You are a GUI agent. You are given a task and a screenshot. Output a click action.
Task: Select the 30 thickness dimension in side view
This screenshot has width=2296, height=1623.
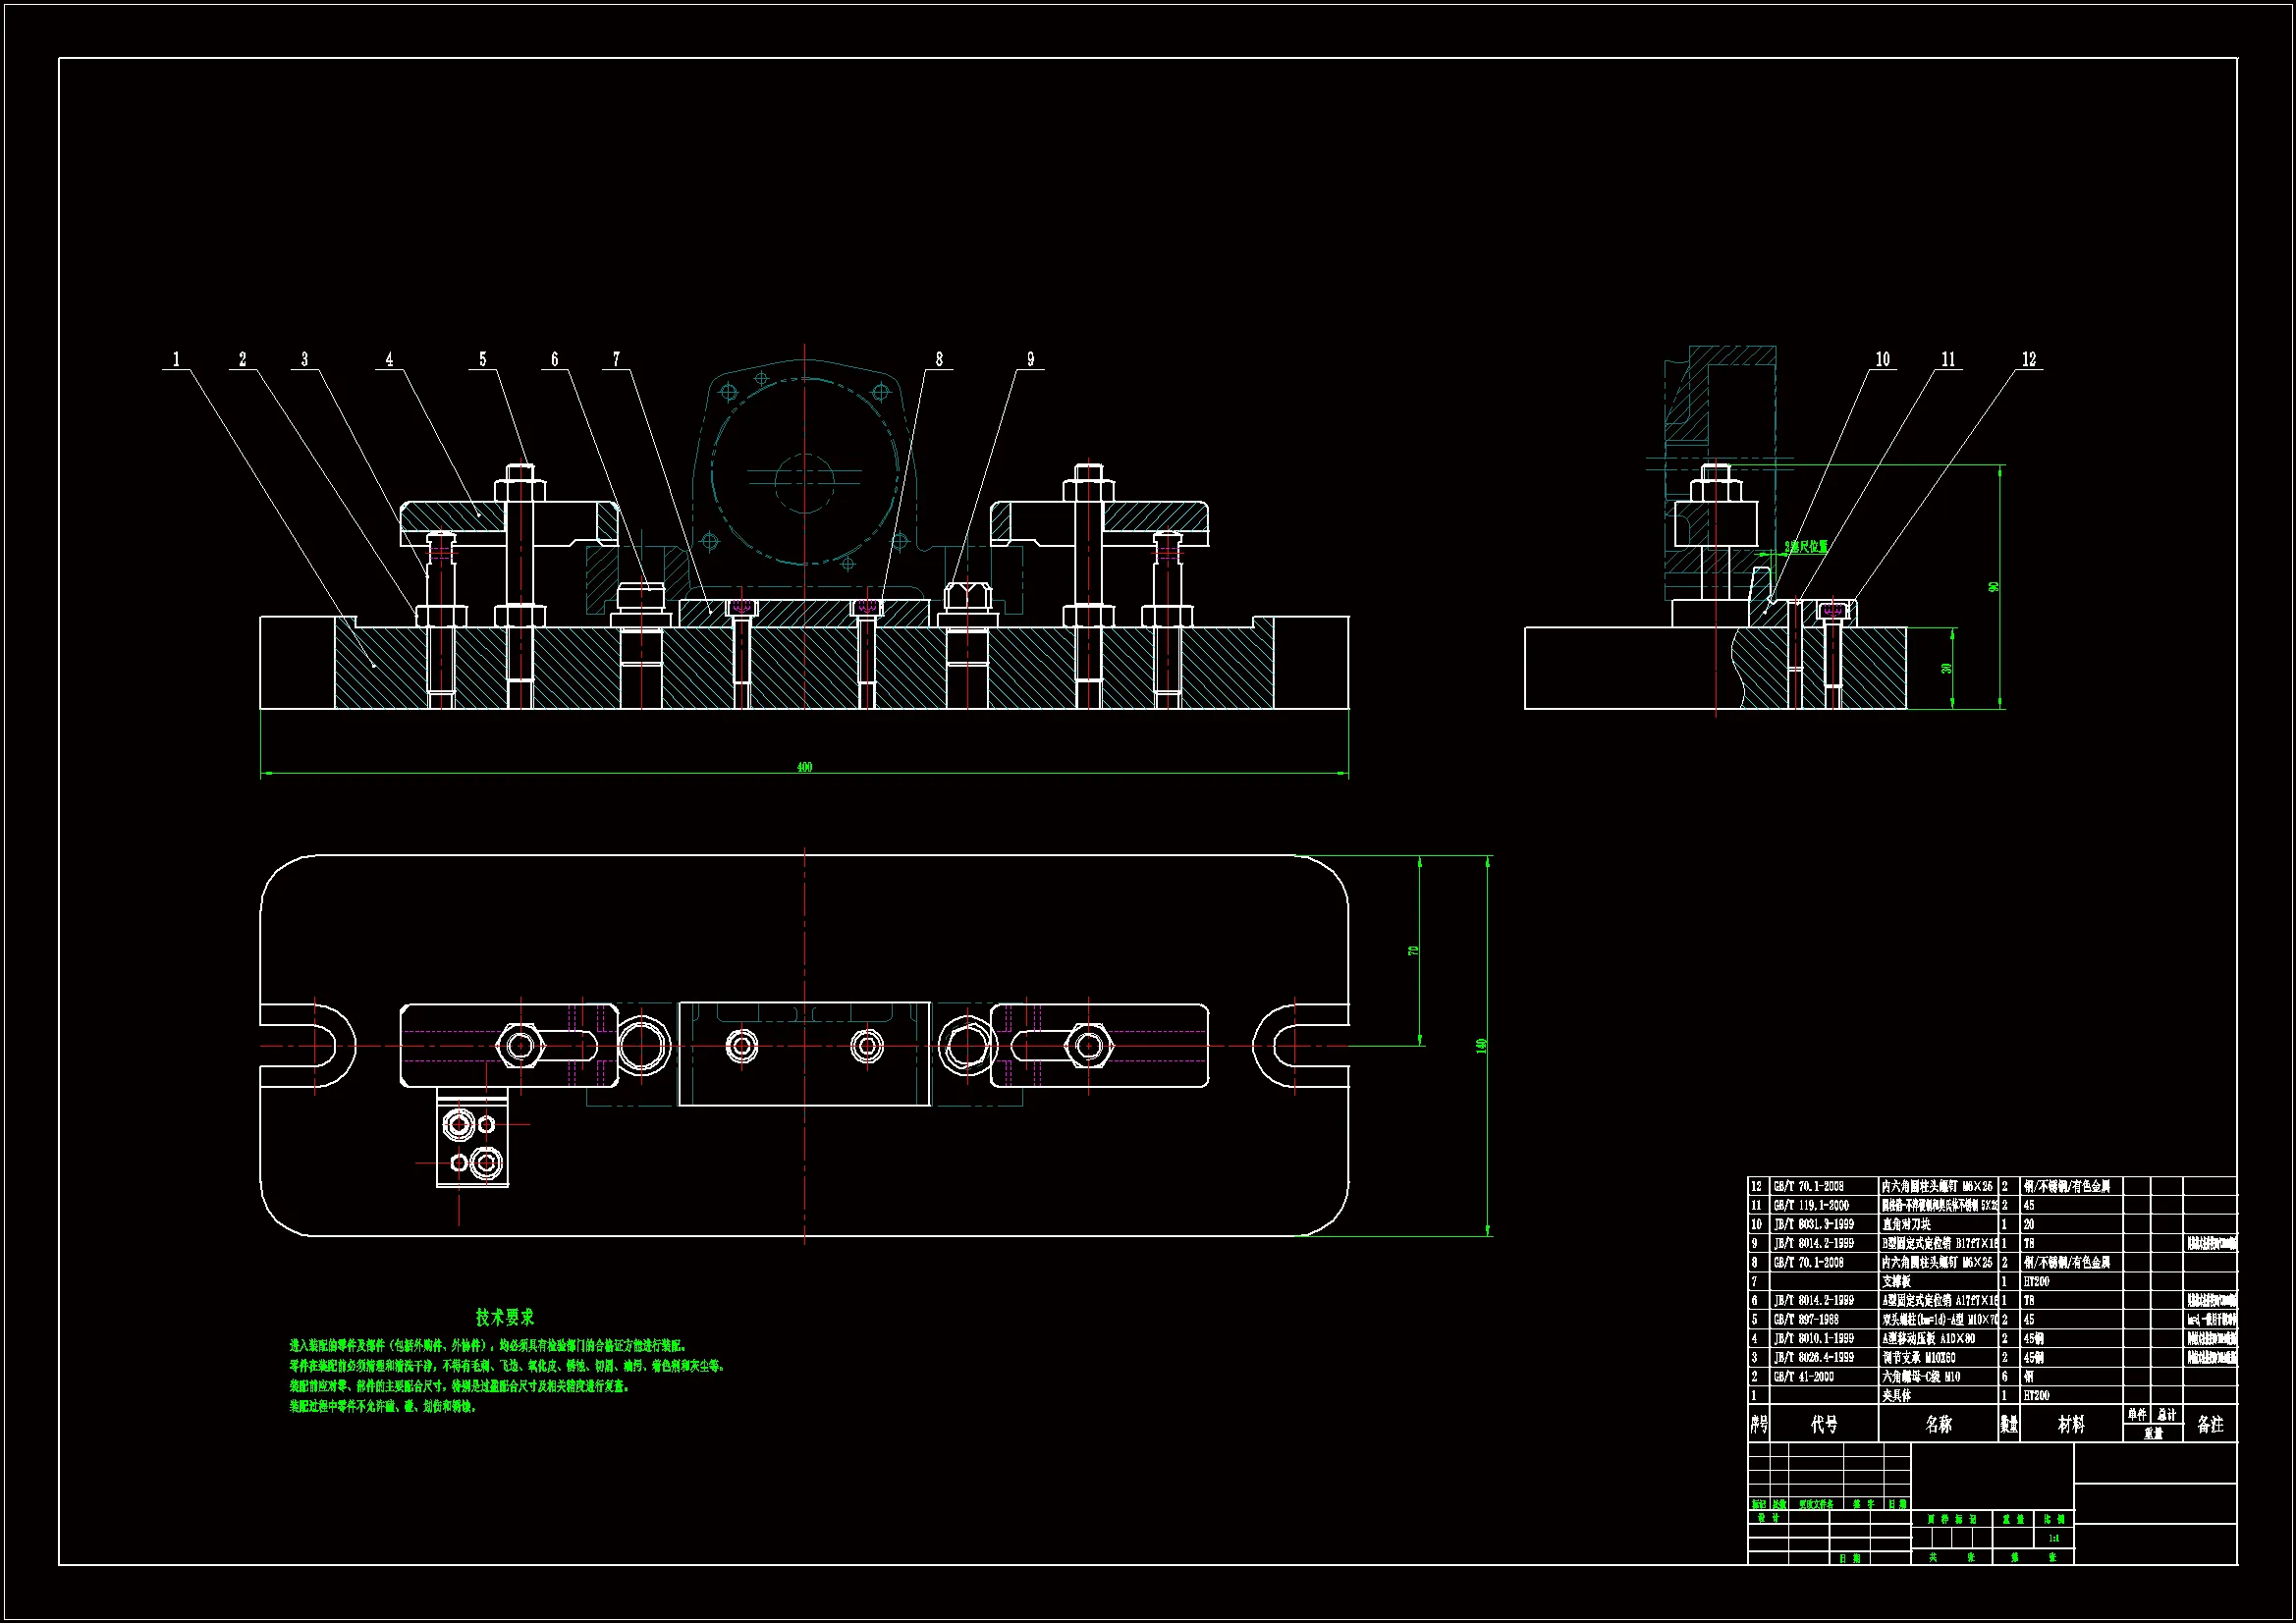1947,668
